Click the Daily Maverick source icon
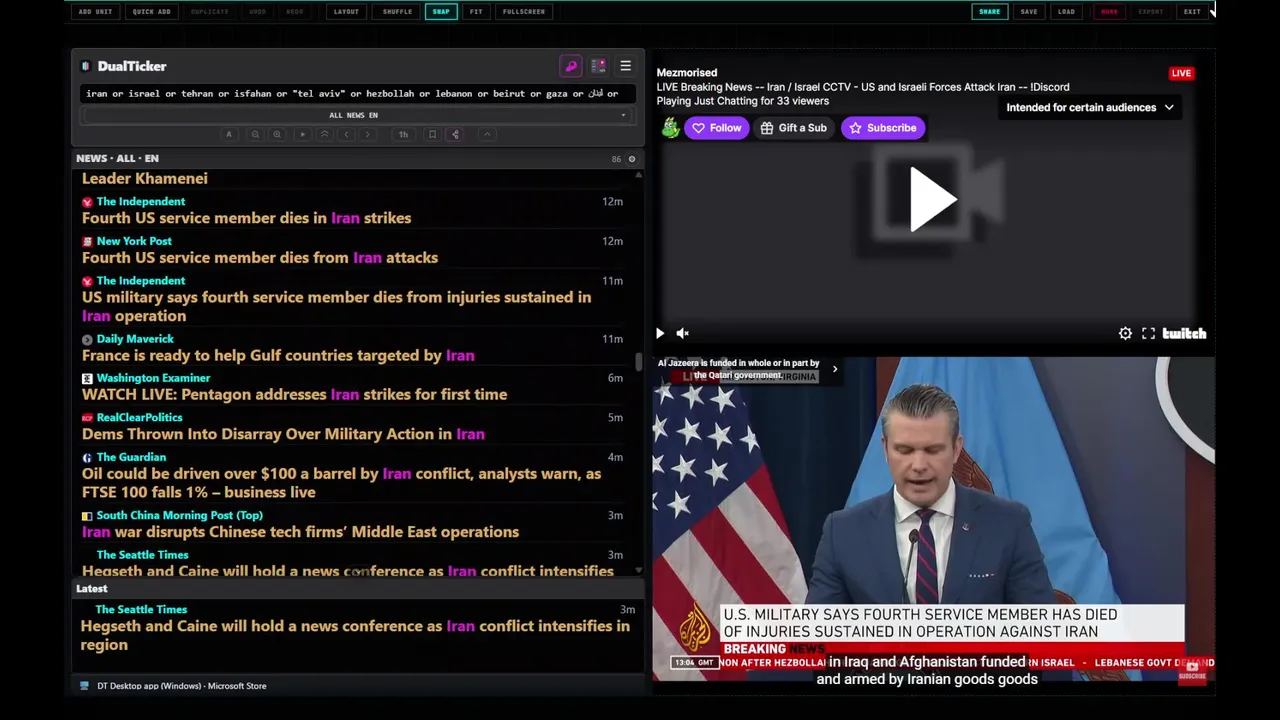 tap(87, 339)
